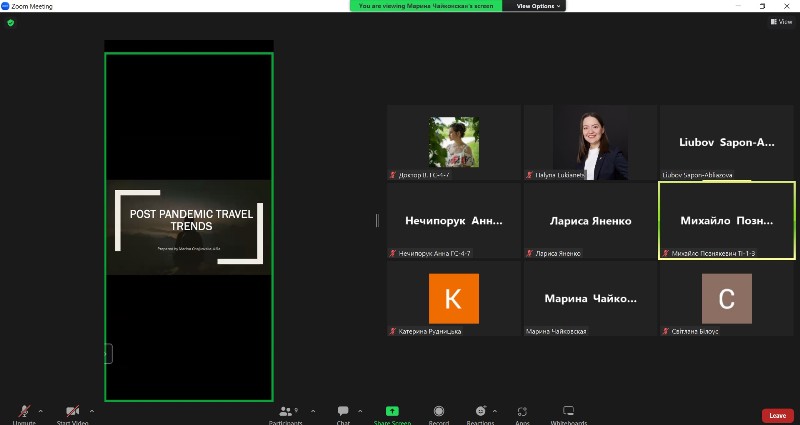The height and width of the screenshot is (425, 800).
Task: Open the Chat panel
Action: point(343,412)
